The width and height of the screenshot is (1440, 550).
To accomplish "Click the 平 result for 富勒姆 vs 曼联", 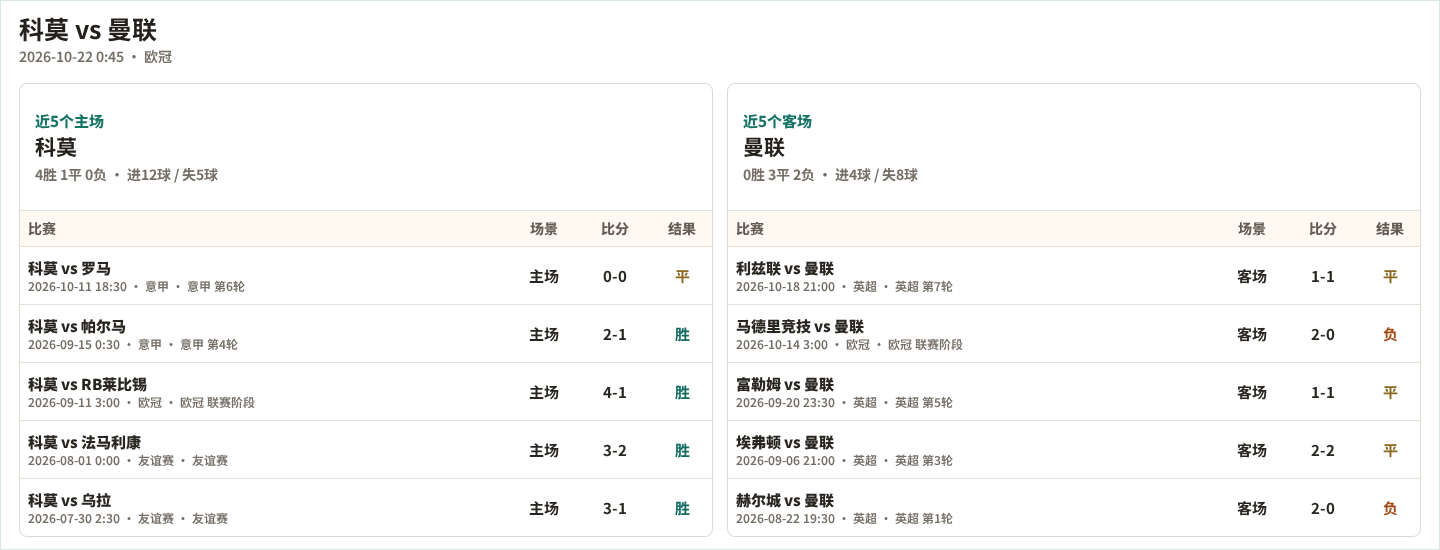I will (x=1390, y=392).
